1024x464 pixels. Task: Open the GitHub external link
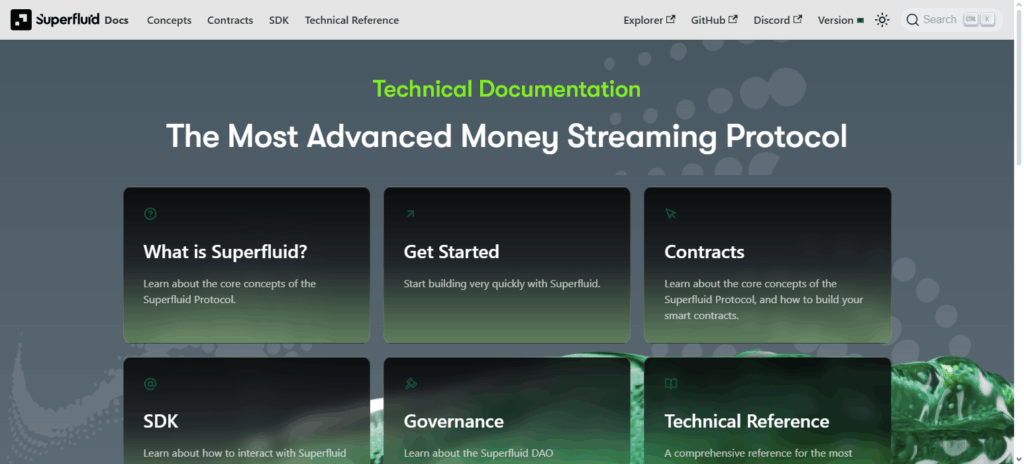coord(714,20)
